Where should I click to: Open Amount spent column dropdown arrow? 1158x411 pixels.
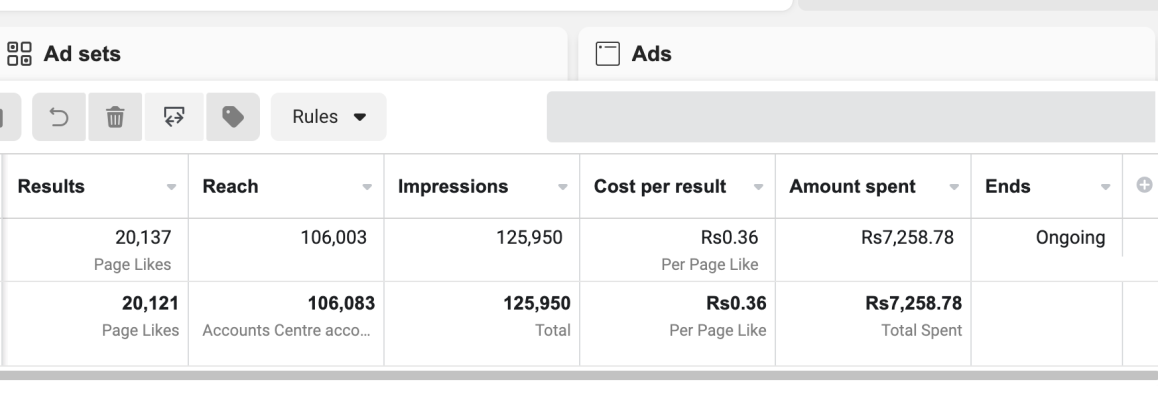tap(954, 187)
